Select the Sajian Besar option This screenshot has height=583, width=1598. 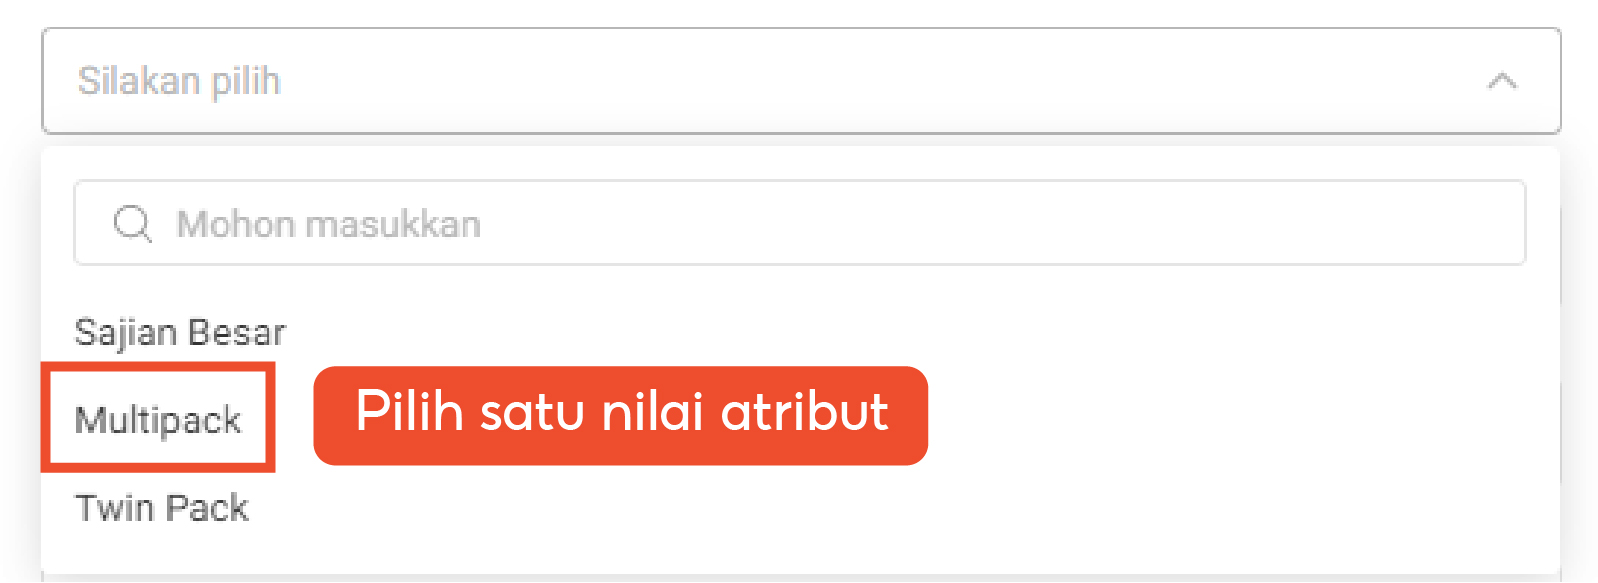(x=180, y=331)
